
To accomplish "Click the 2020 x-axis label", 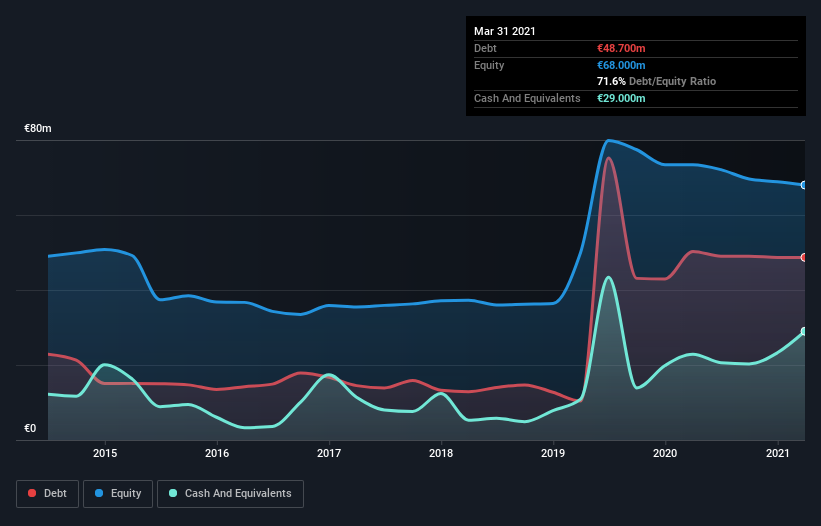I will [665, 453].
